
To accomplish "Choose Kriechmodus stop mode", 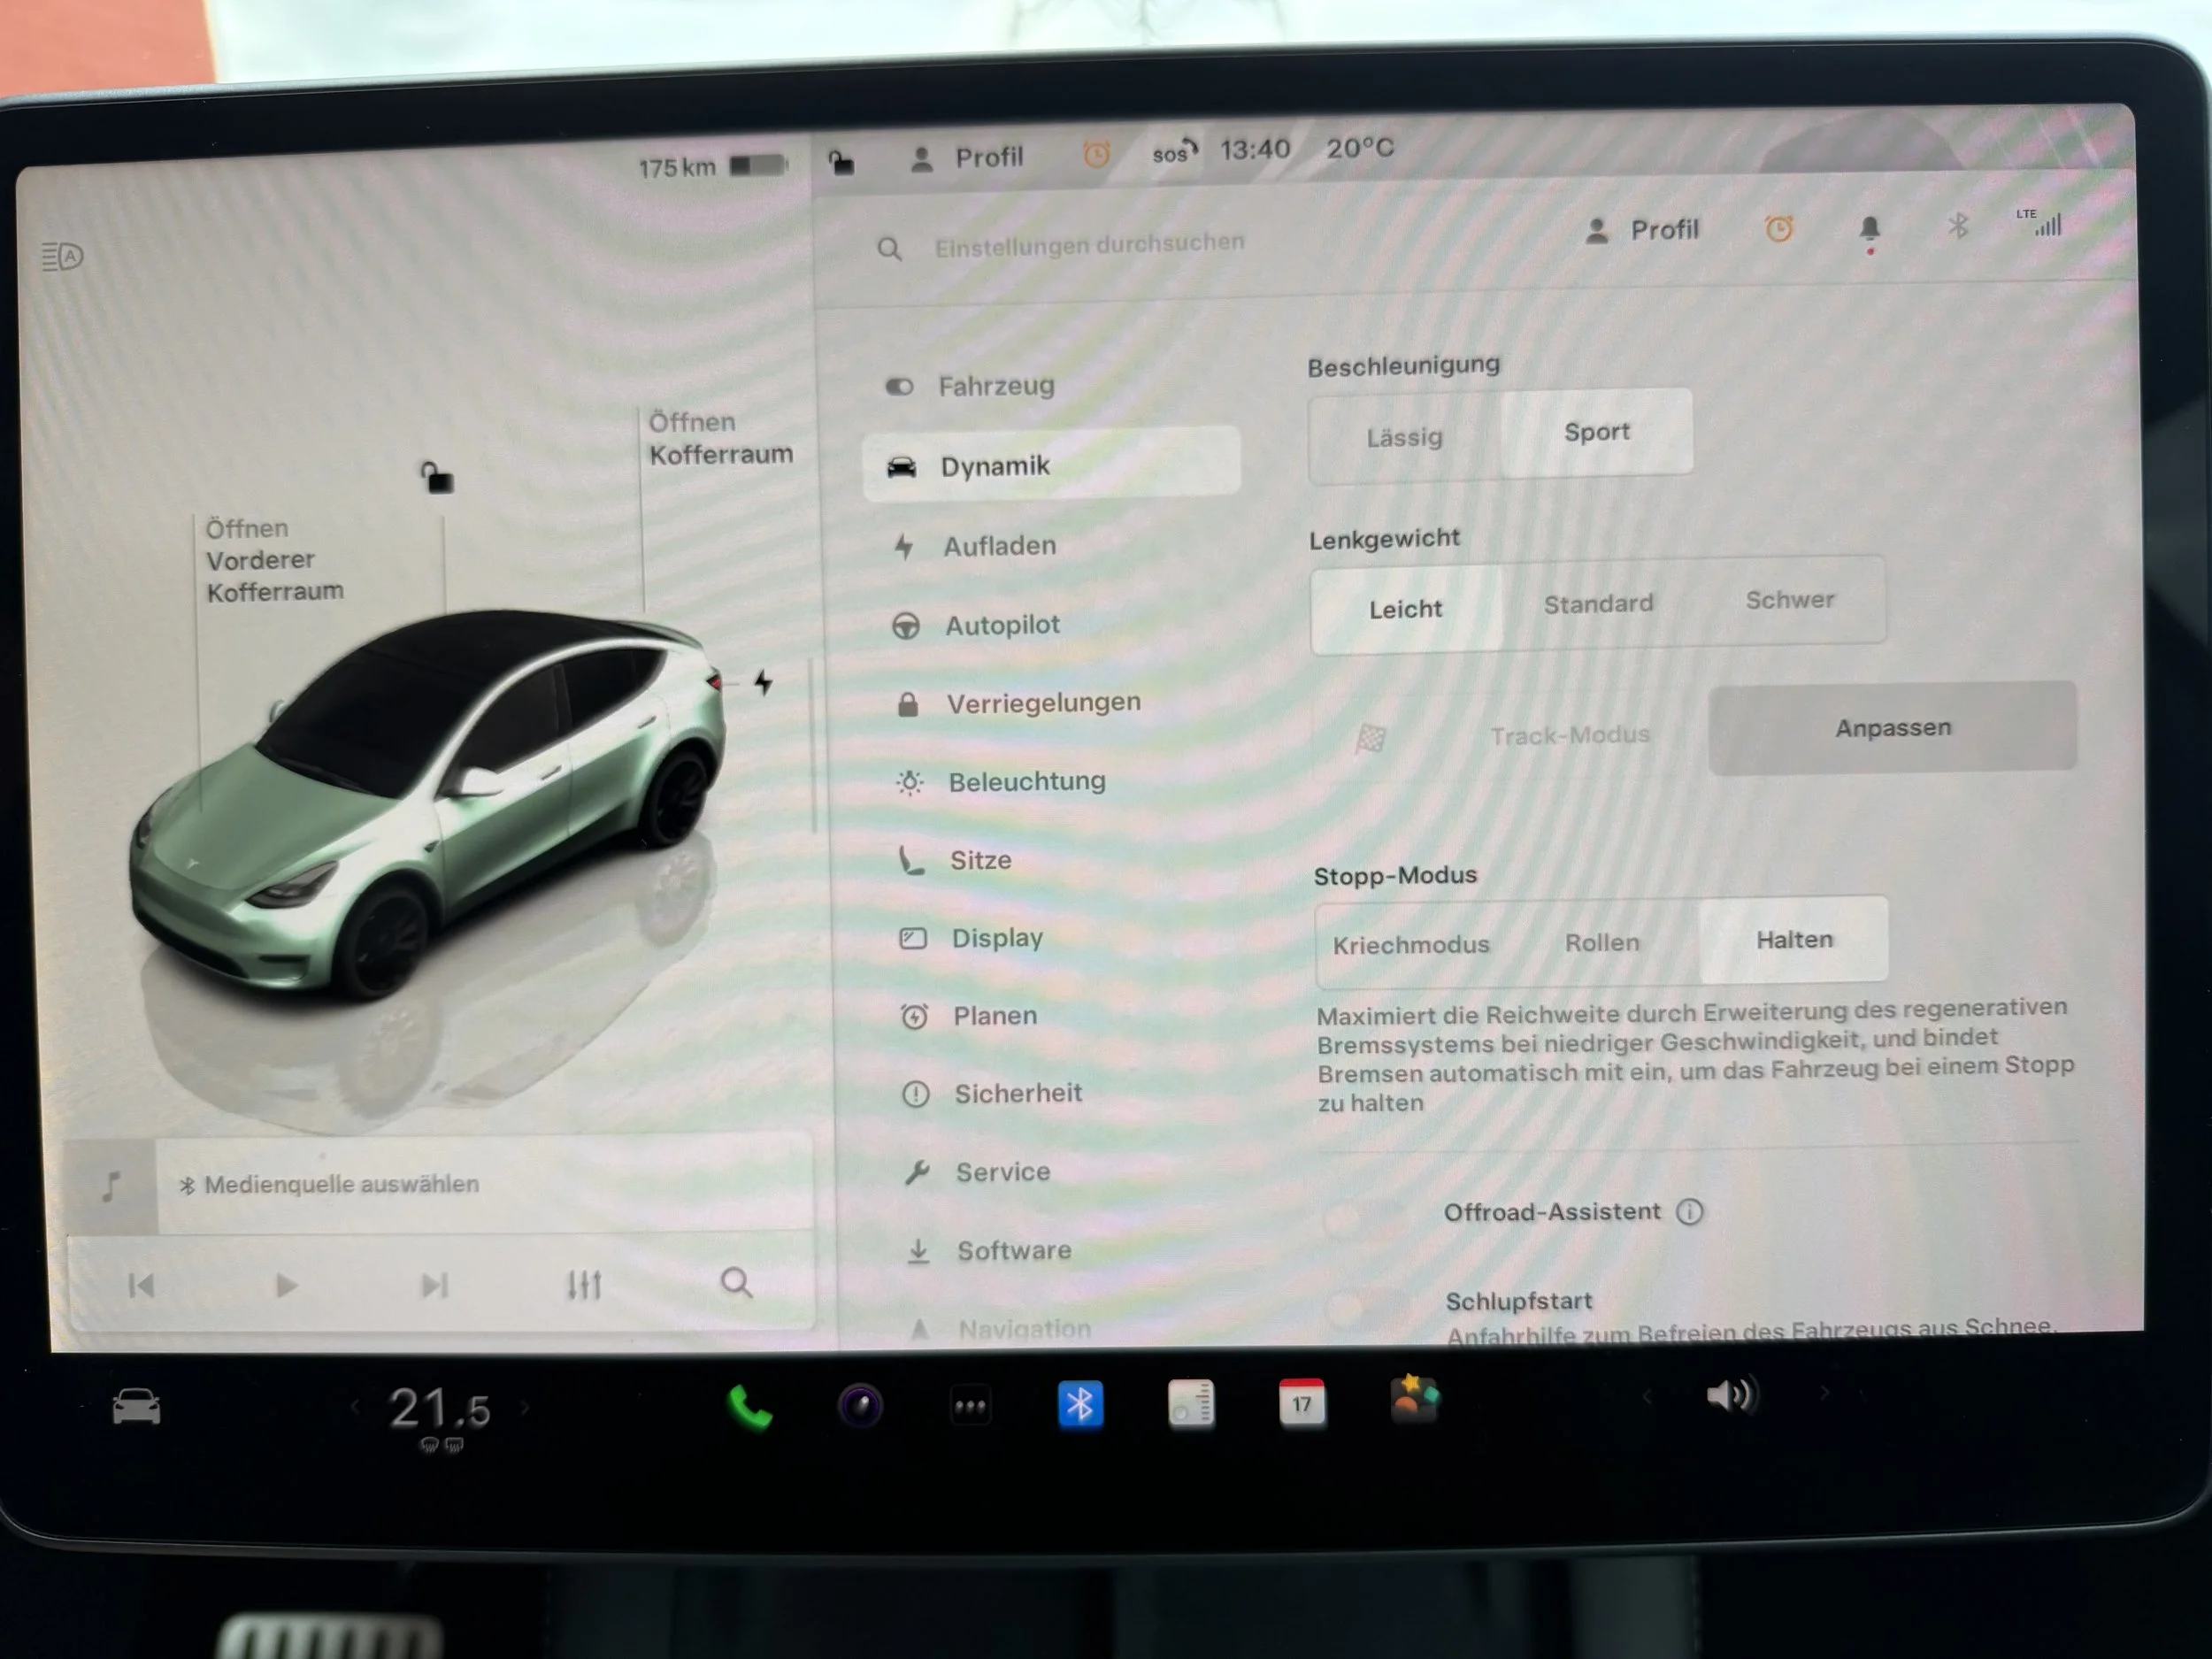I will coord(1411,945).
